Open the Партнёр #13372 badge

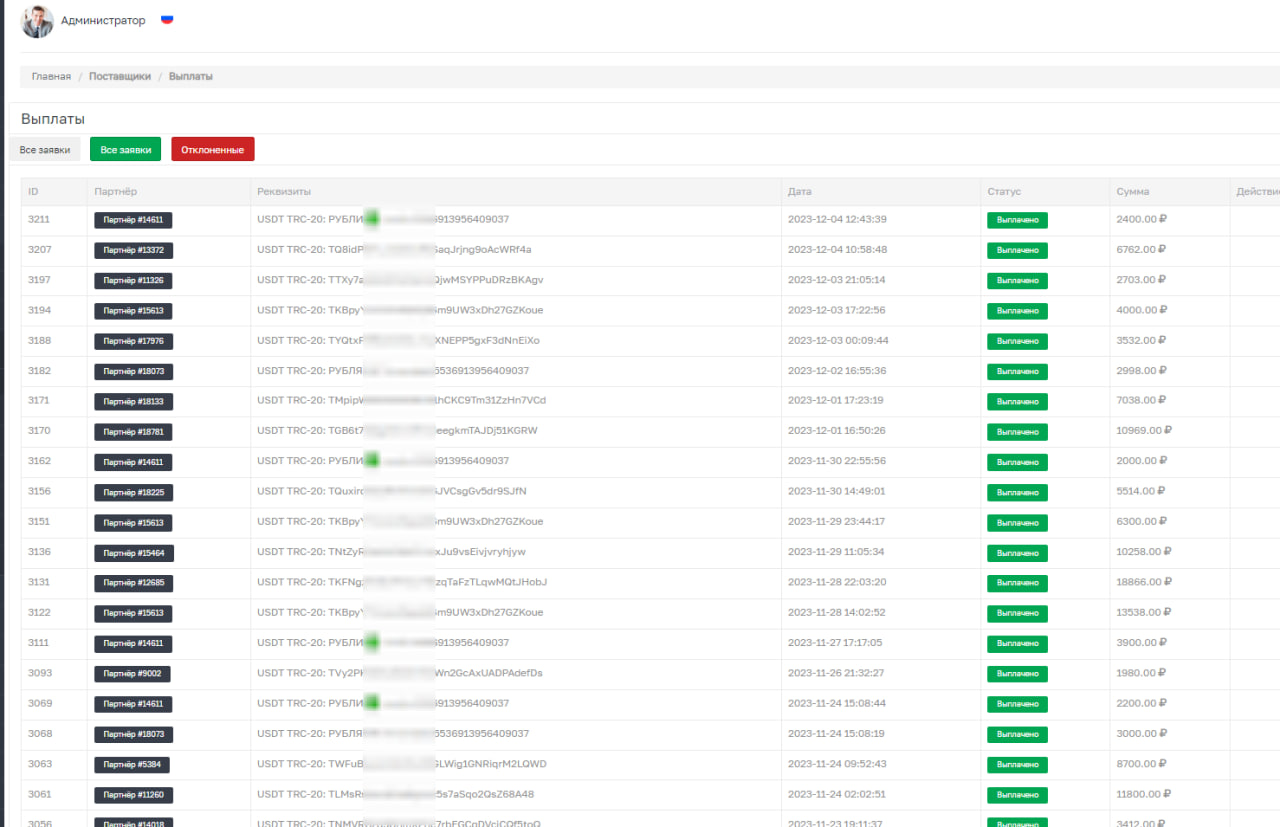click(133, 250)
